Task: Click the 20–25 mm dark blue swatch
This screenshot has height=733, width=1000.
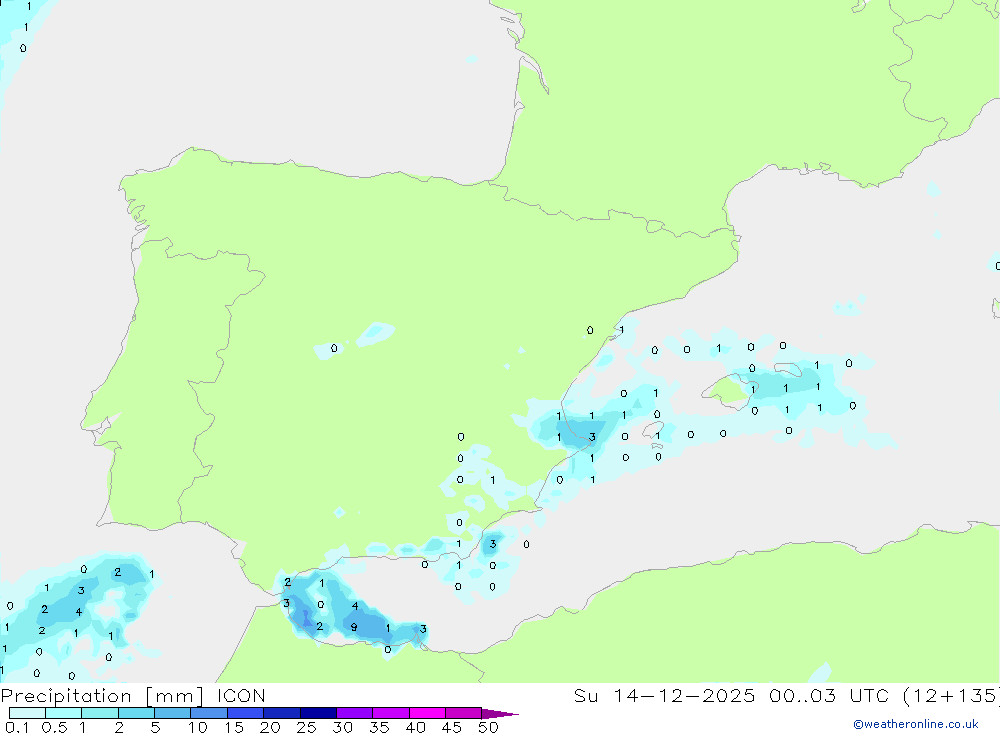Action: [281, 713]
